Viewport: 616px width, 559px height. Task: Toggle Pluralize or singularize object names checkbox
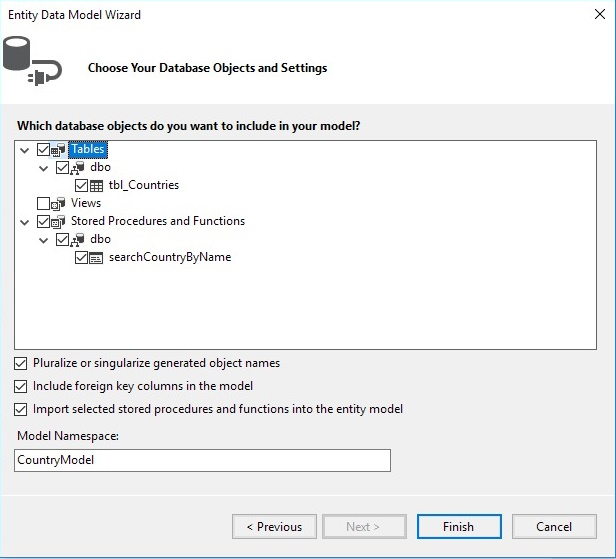[x=22, y=363]
